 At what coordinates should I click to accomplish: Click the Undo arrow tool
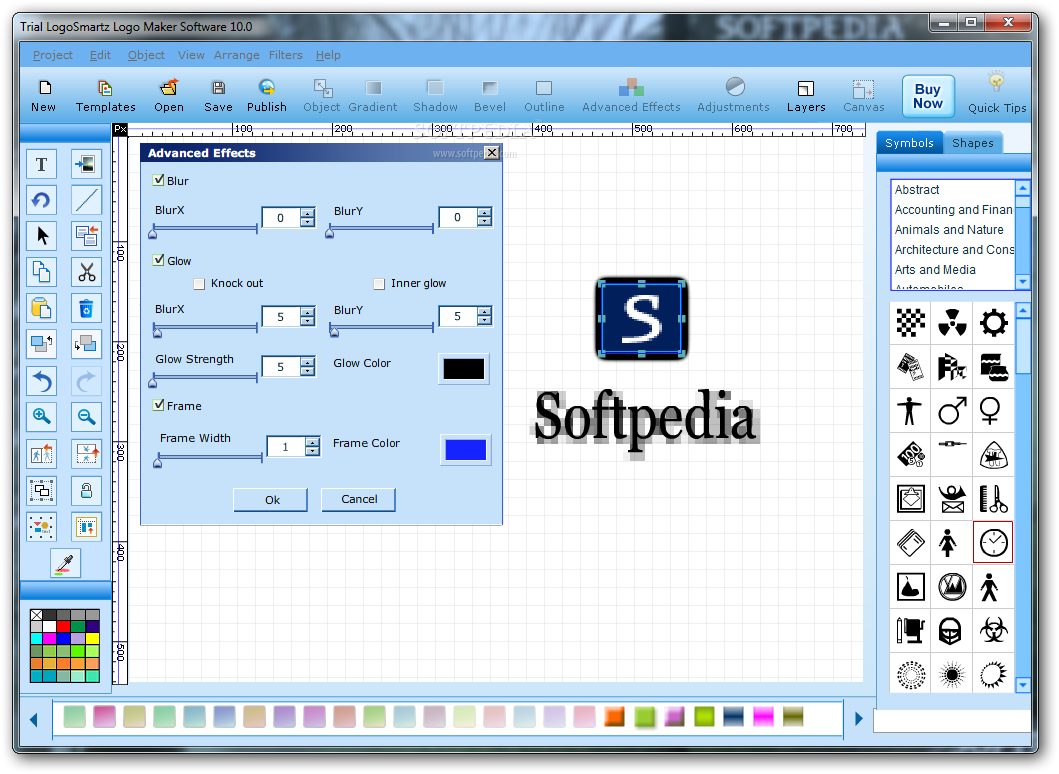click(x=41, y=382)
